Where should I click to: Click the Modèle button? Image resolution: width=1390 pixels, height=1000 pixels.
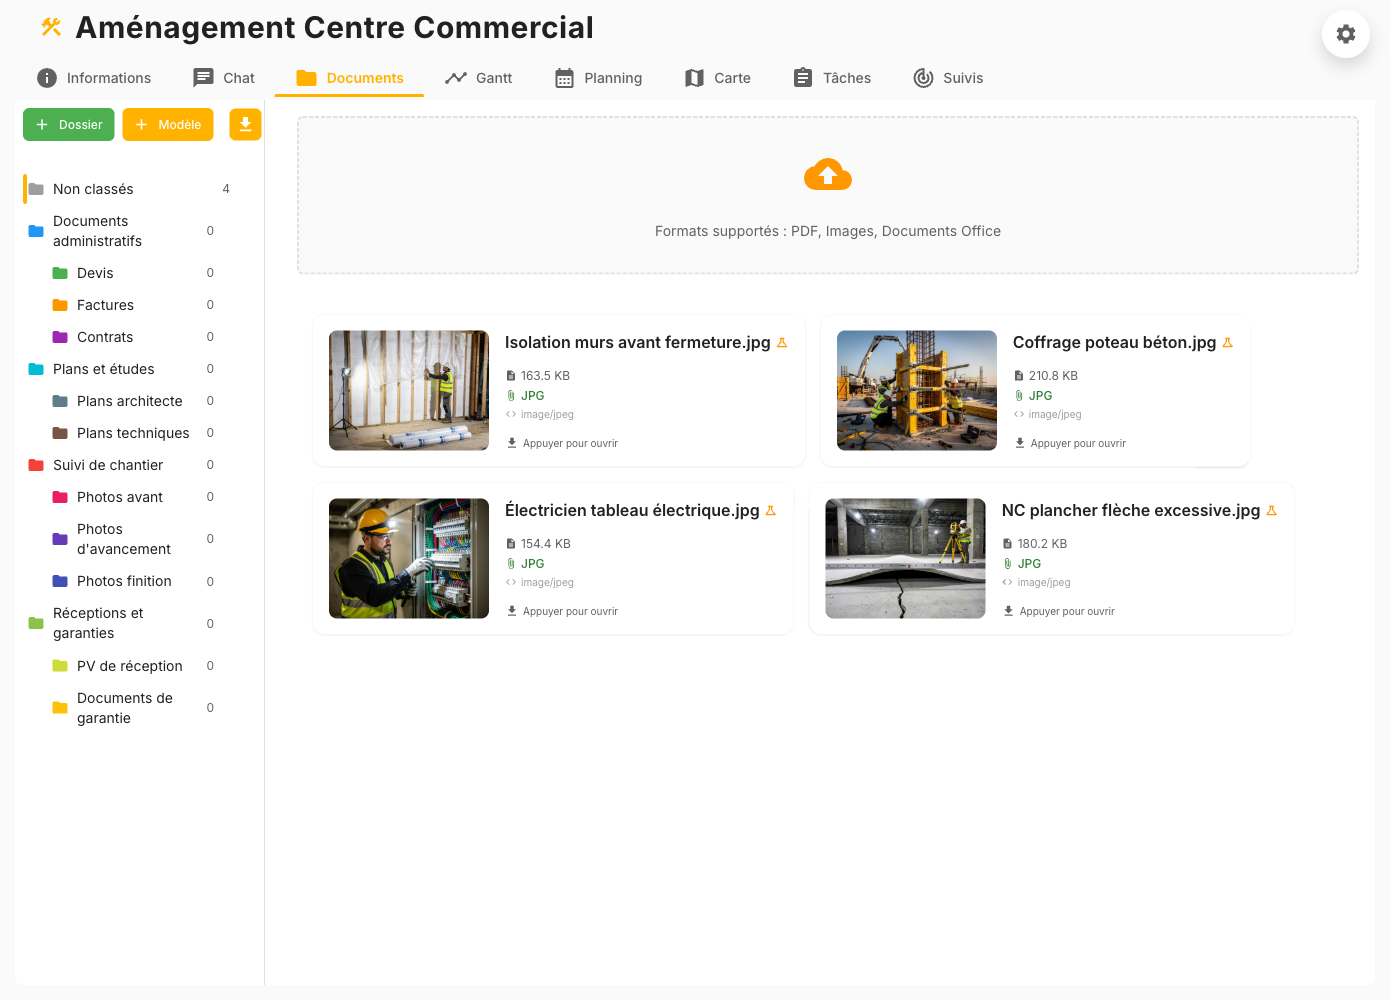[x=167, y=124]
